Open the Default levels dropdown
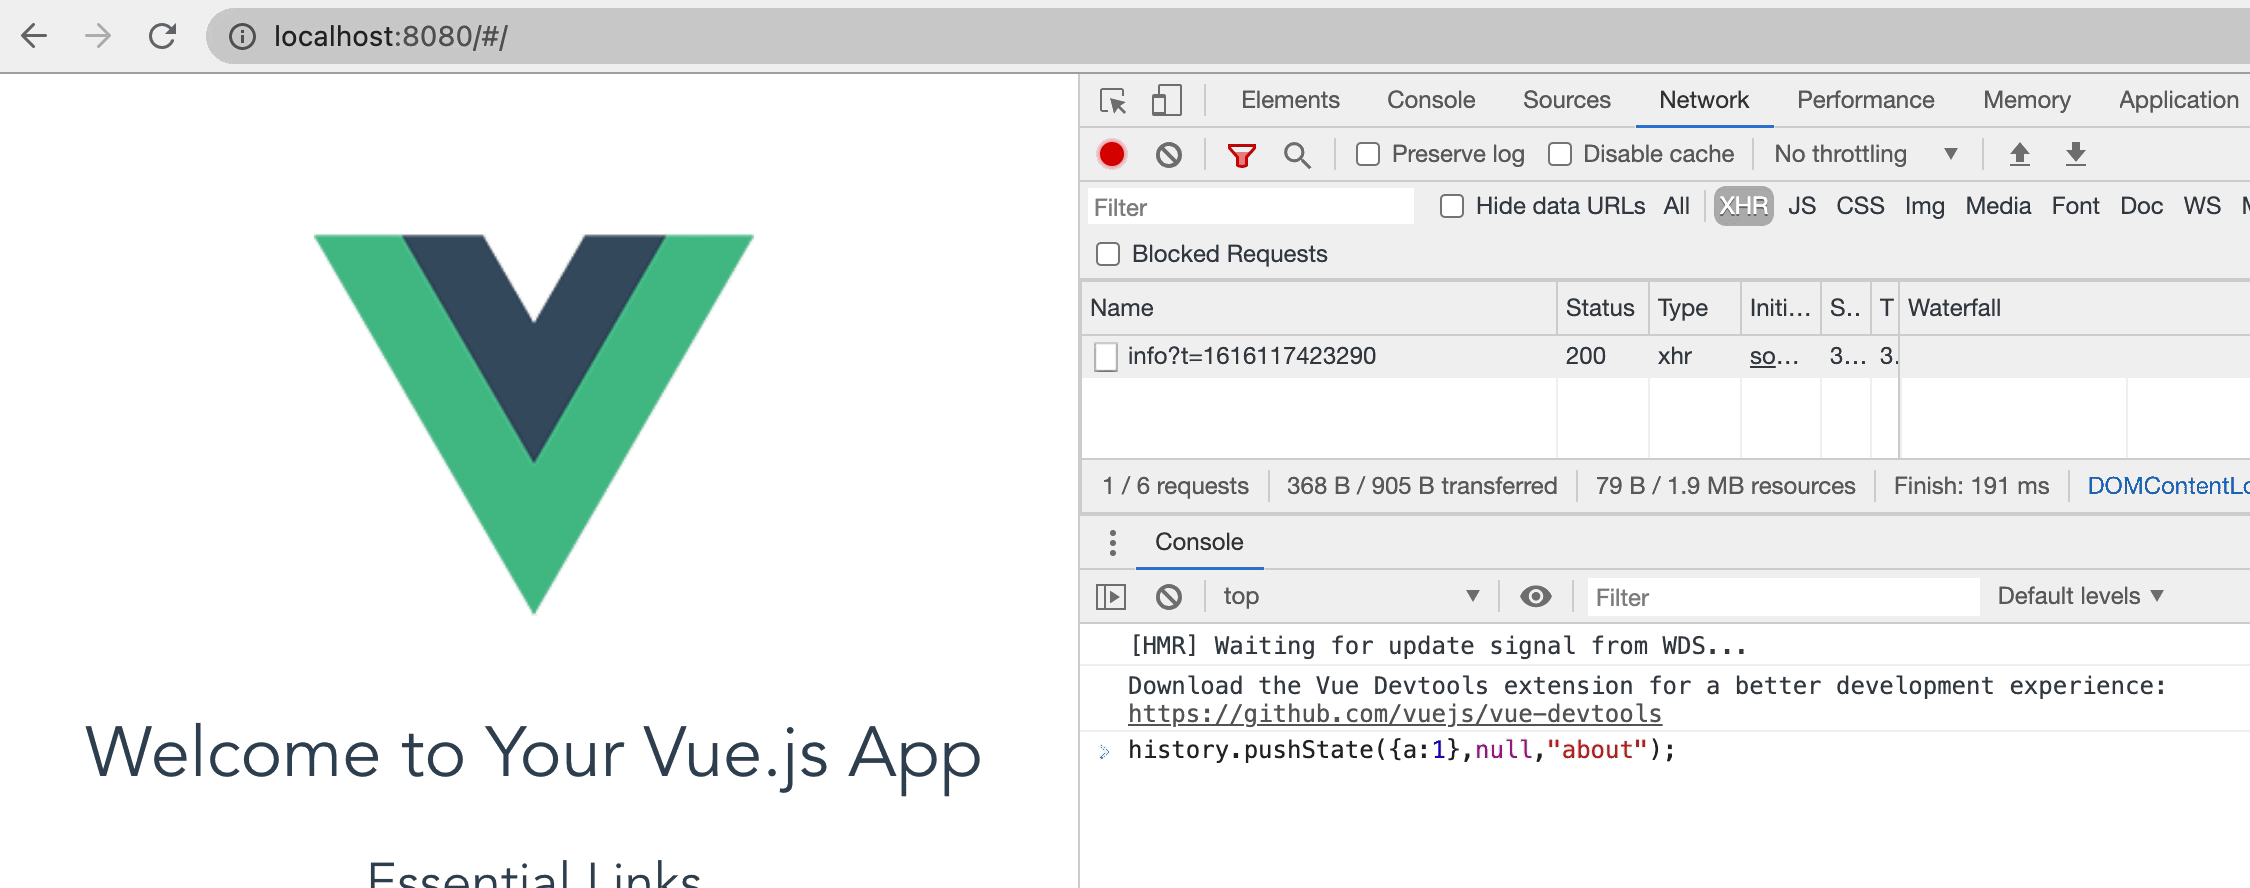The image size is (2250, 888). 2081,596
